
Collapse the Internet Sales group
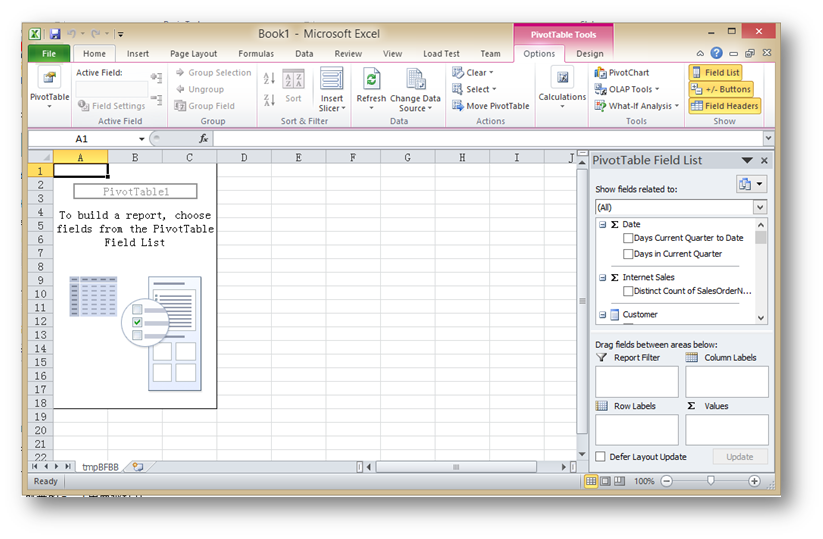[x=603, y=278]
